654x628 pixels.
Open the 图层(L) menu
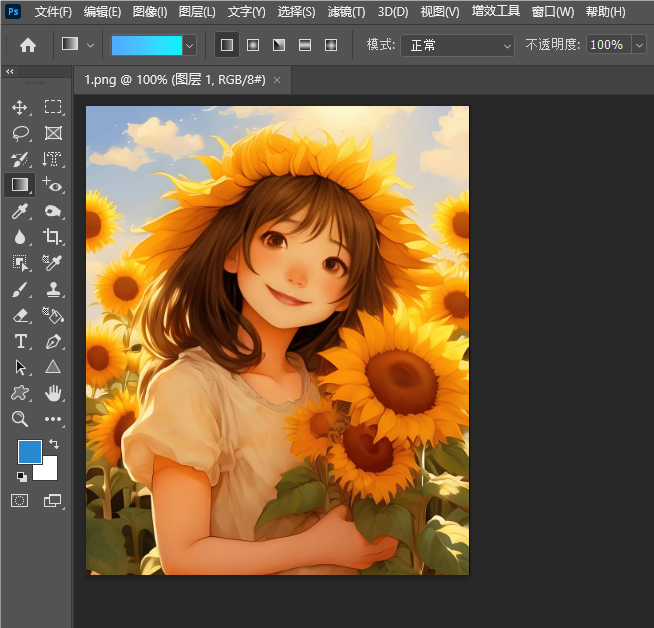tap(196, 12)
